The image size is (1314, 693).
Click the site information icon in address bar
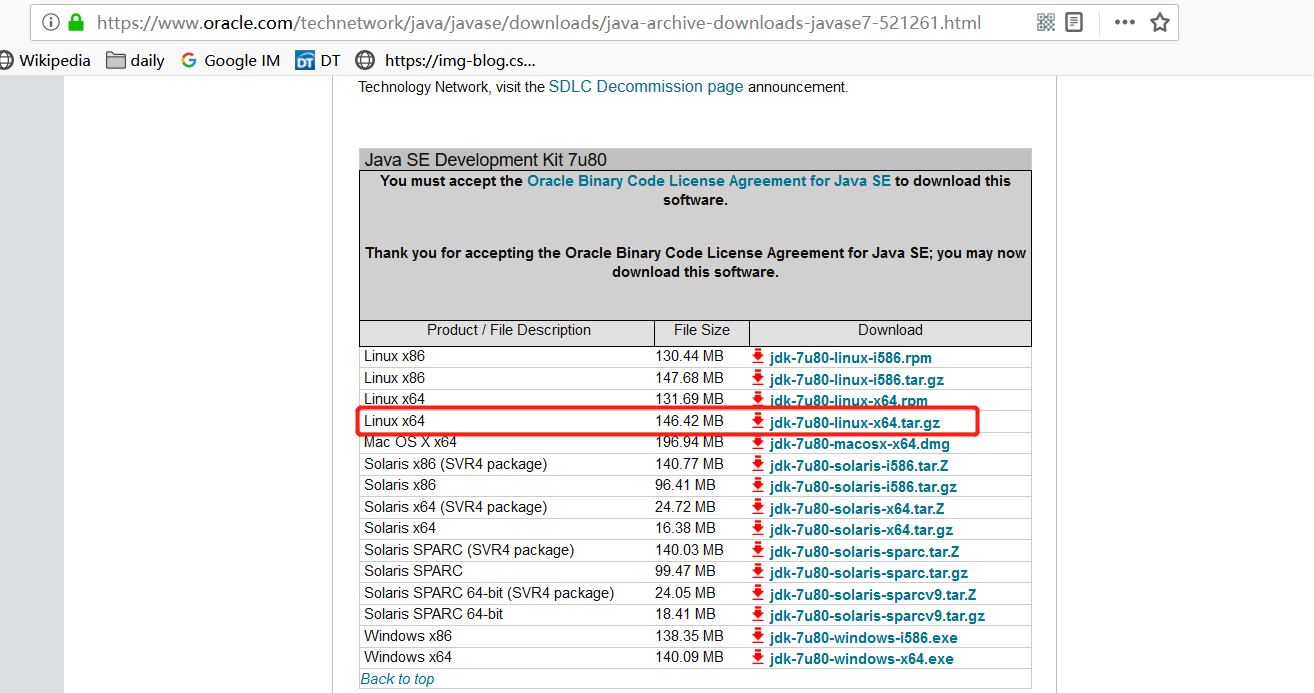pos(50,22)
